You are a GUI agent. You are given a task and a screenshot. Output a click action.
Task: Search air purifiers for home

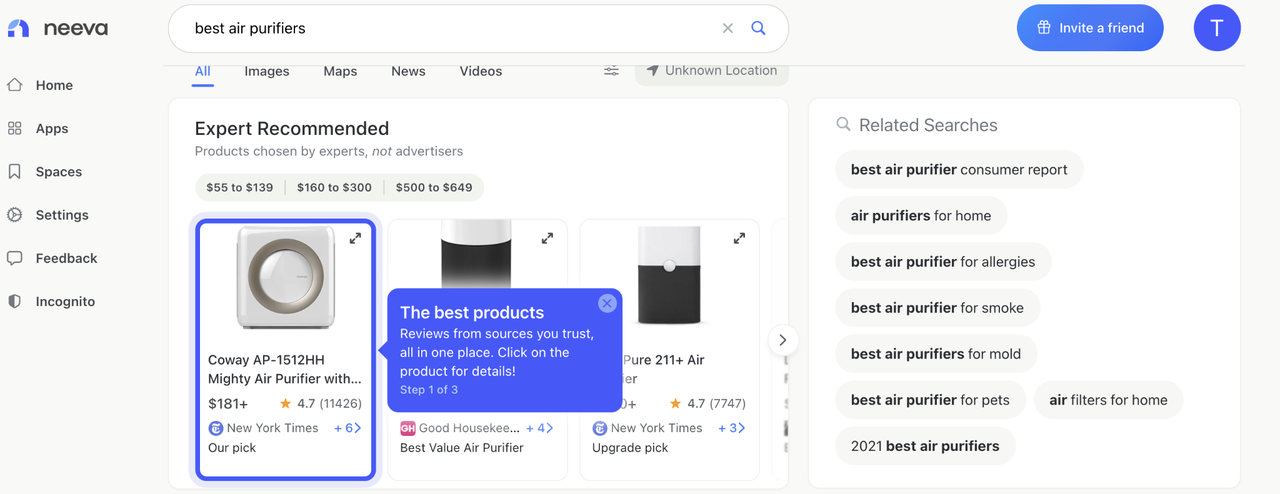921,216
